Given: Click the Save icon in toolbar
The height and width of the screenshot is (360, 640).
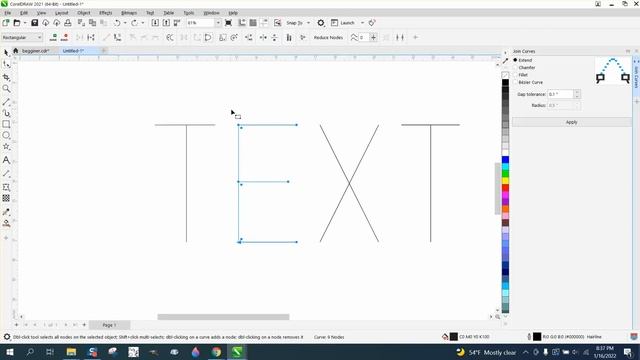Looking at the screenshot, I should [35, 23].
